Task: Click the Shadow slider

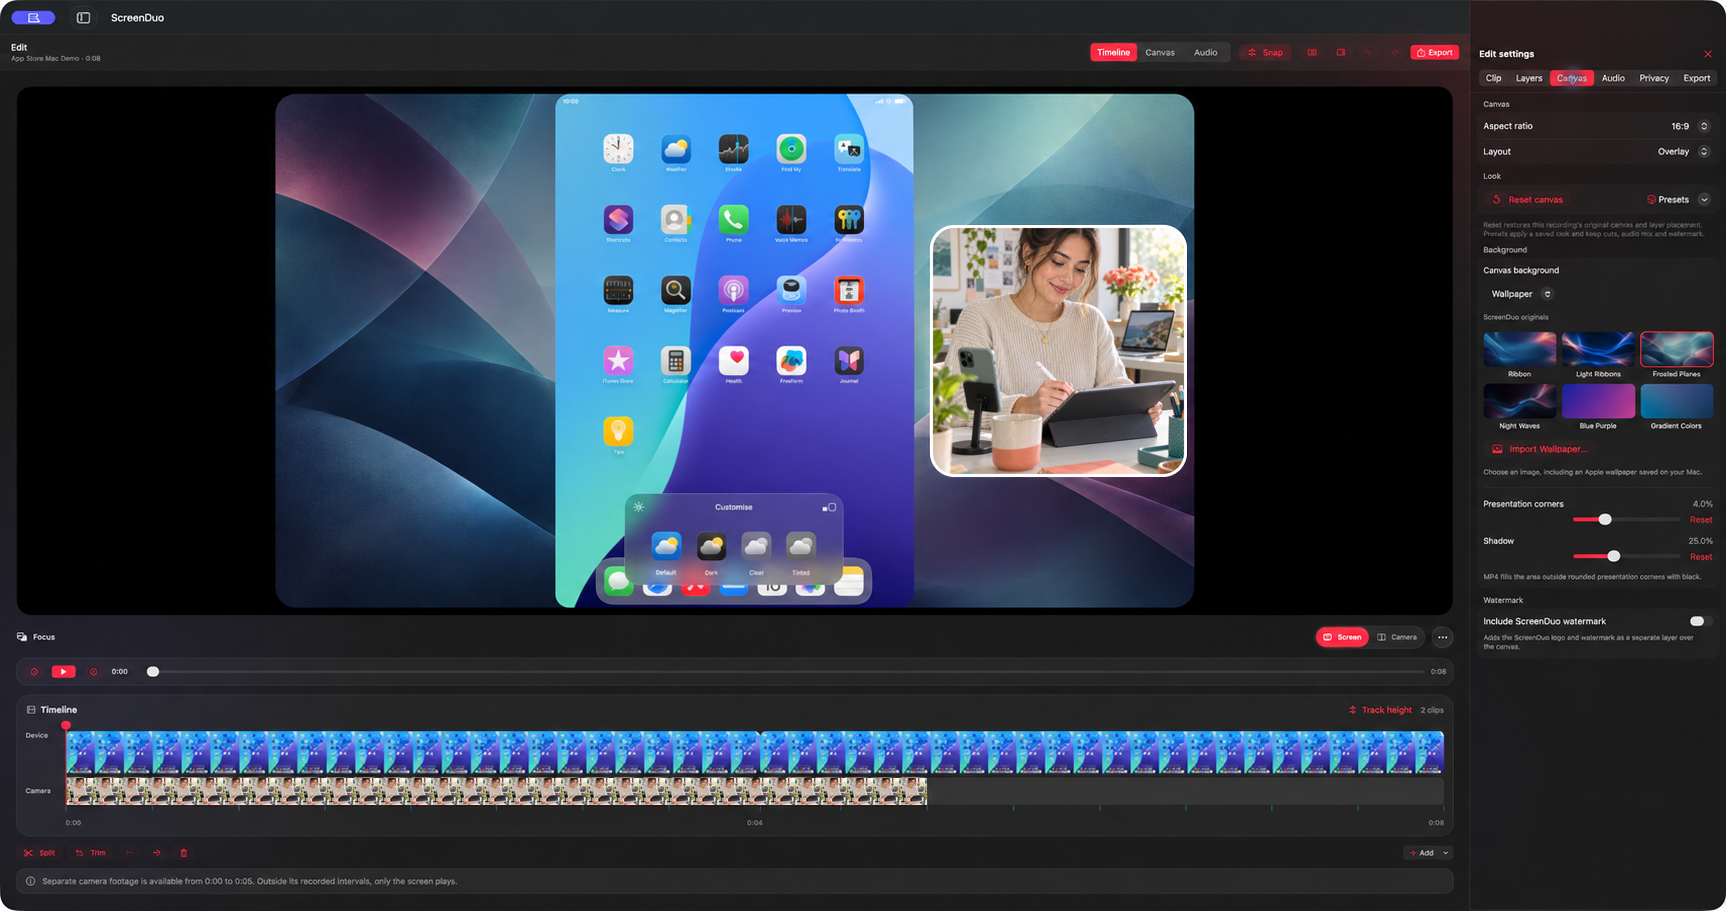Action: tap(1626, 556)
